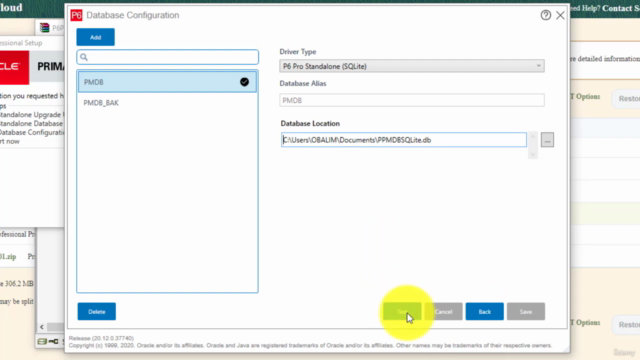Select the PMDB database entry
The image size is (640, 360).
tap(167, 82)
